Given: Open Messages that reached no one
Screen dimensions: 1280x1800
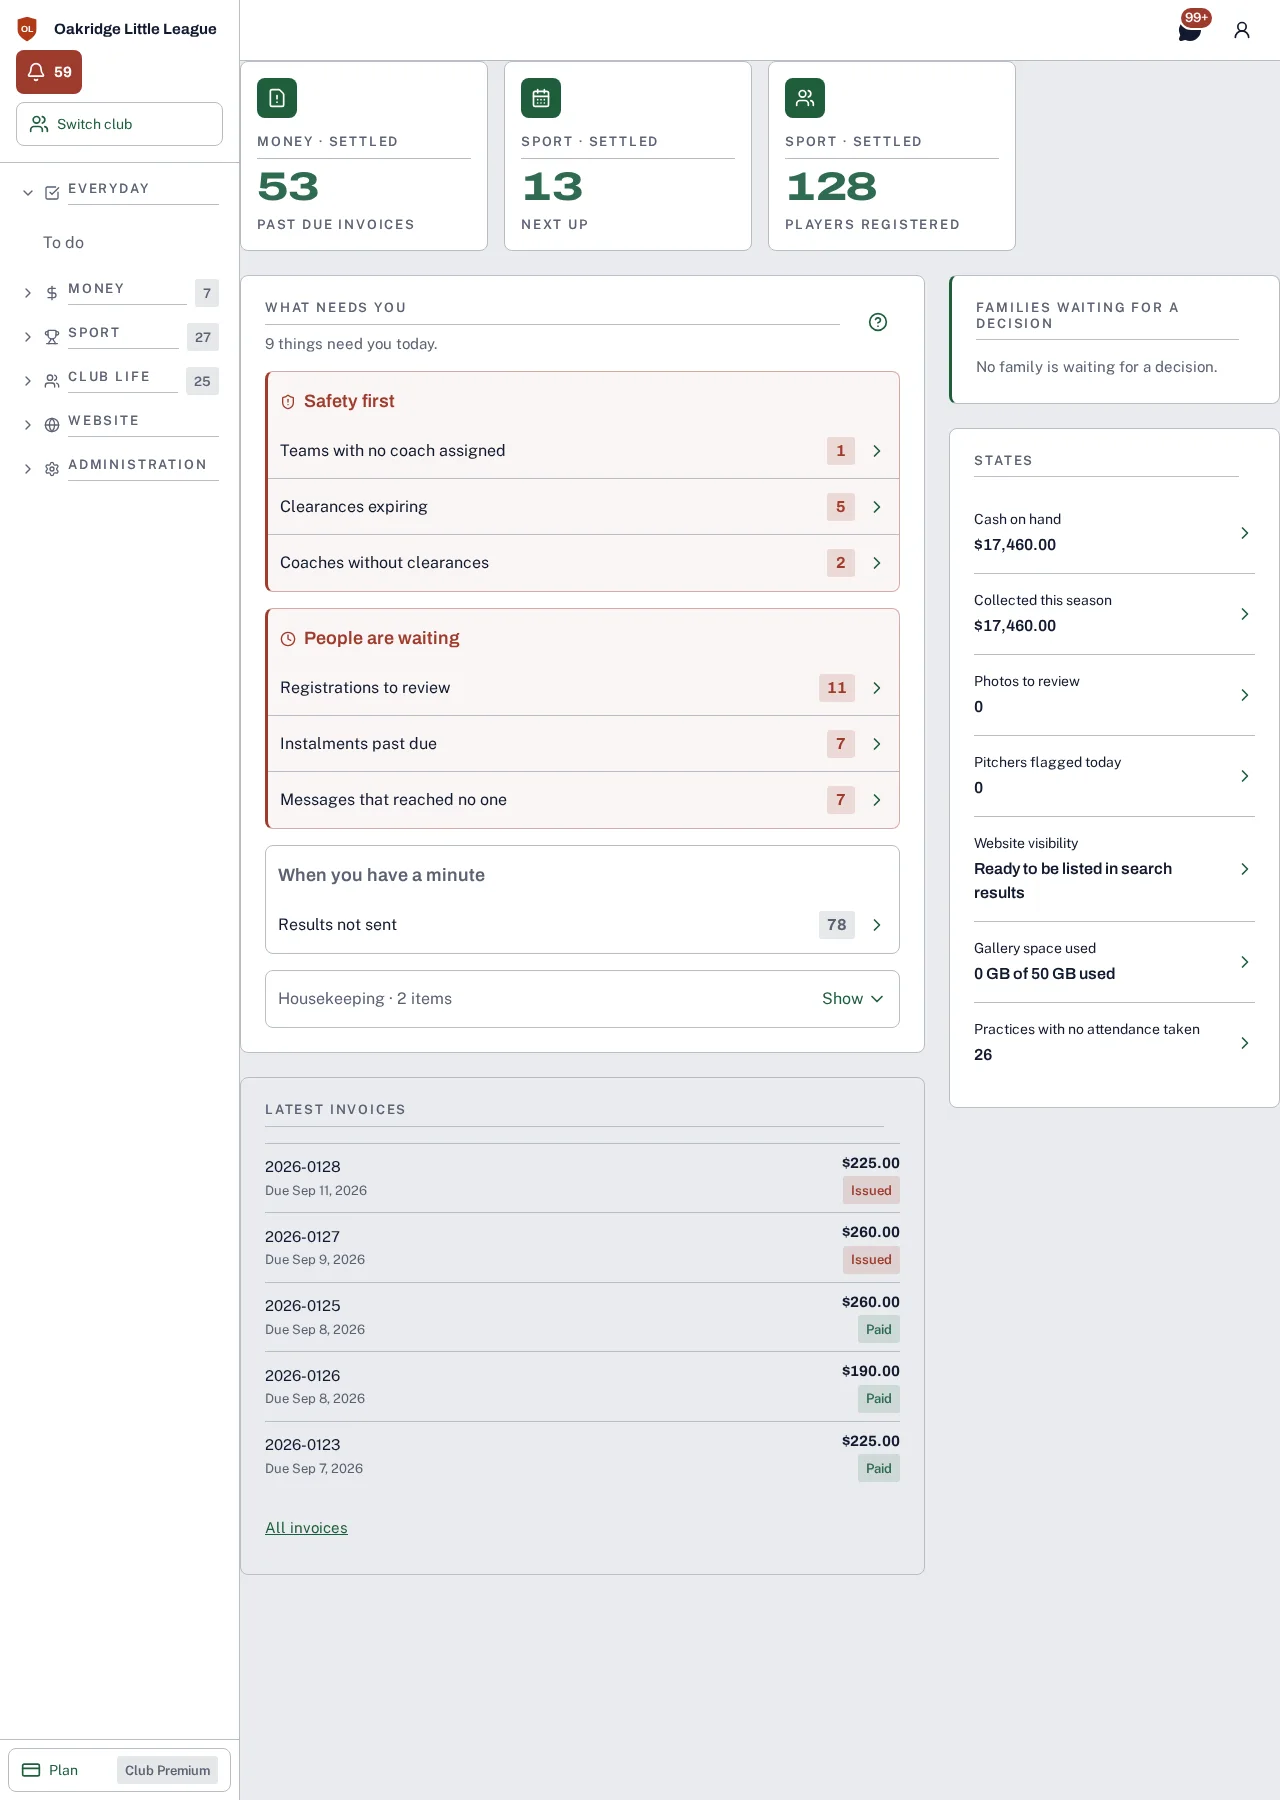Looking at the screenshot, I should click(x=583, y=800).
